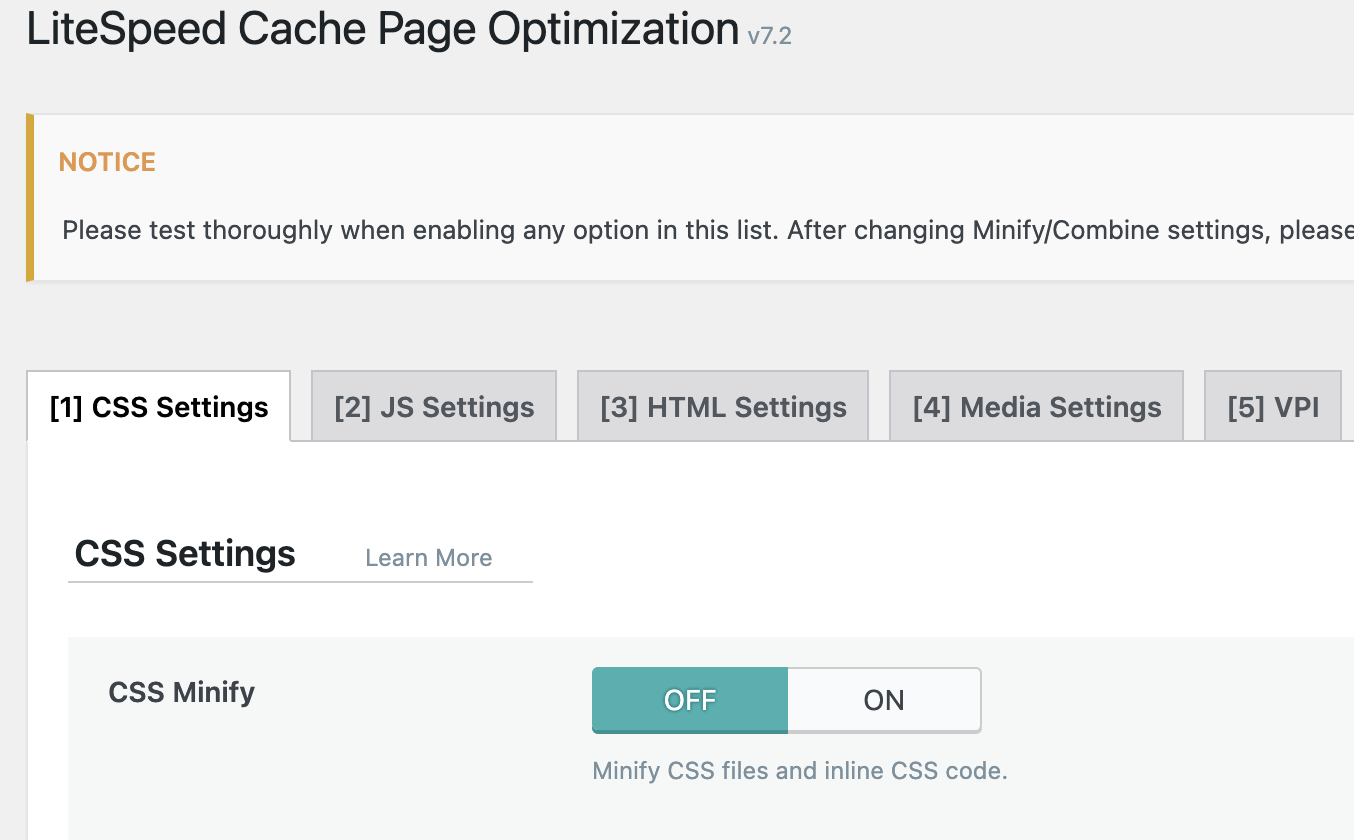1354x840 pixels.
Task: Go to the Media Settings tab
Action: pyautogui.click(x=1036, y=407)
